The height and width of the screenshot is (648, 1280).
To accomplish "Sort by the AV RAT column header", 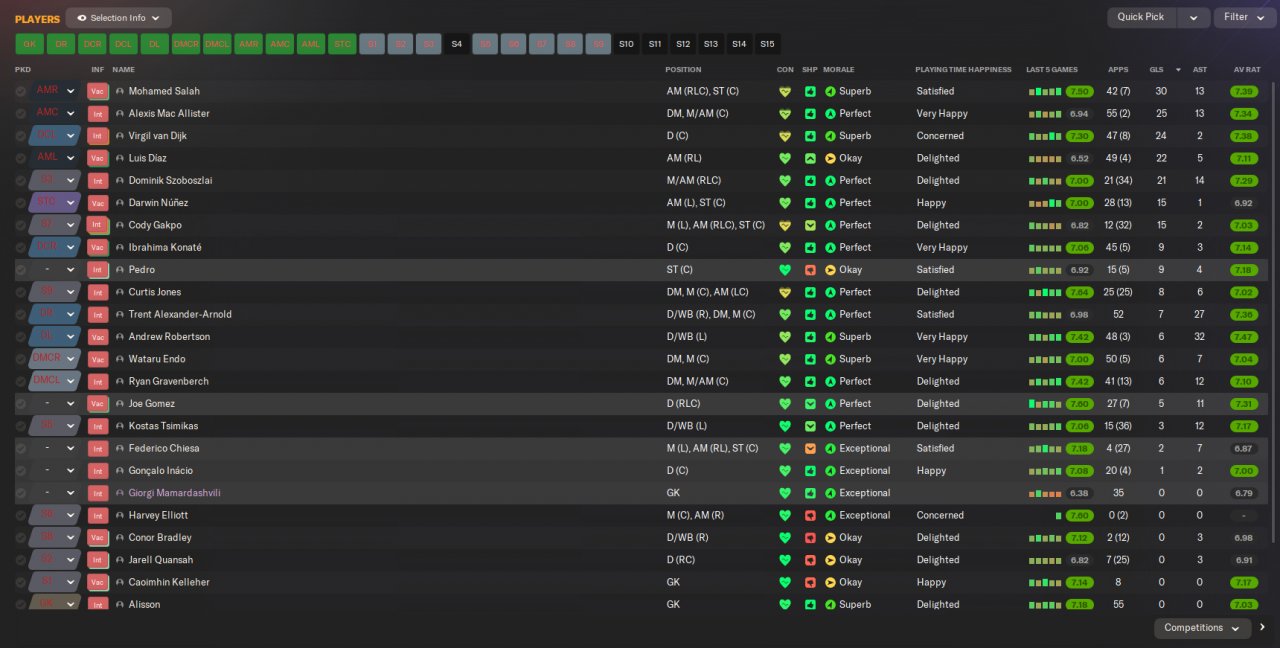I will coord(1246,70).
